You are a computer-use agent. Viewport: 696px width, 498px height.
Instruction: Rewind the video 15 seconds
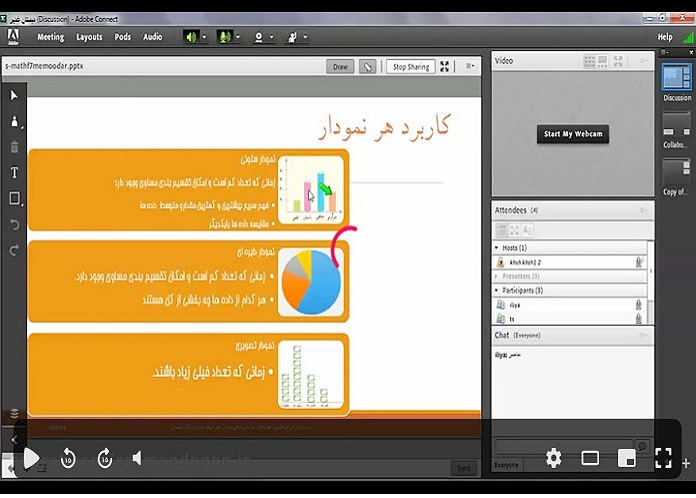point(68,458)
